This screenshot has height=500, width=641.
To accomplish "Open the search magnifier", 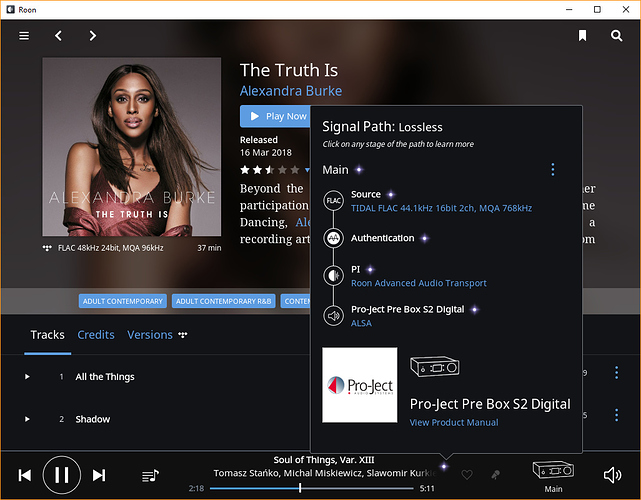I will coord(616,36).
